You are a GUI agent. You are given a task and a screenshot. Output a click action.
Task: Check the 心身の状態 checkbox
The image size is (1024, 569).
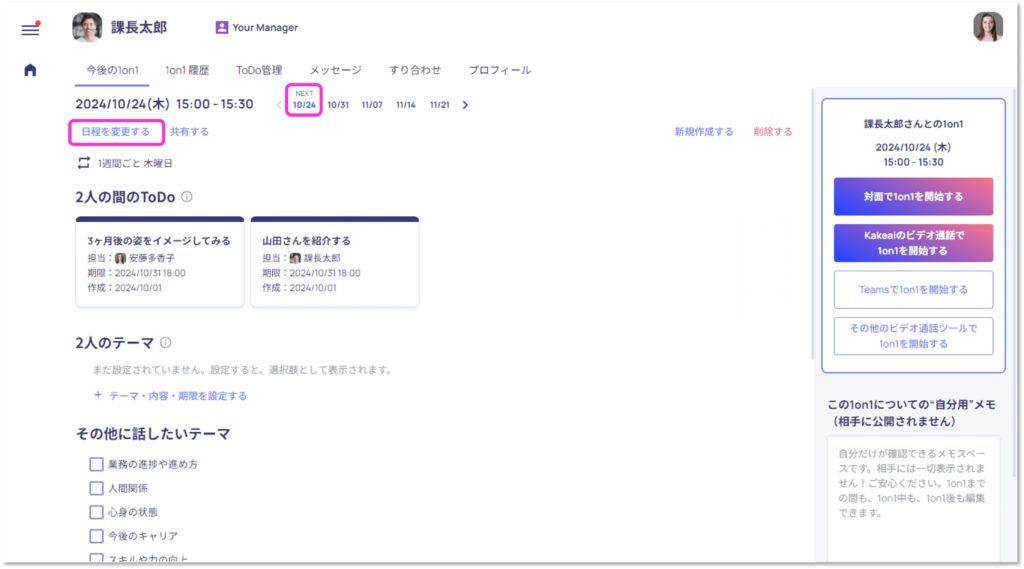tap(97, 512)
